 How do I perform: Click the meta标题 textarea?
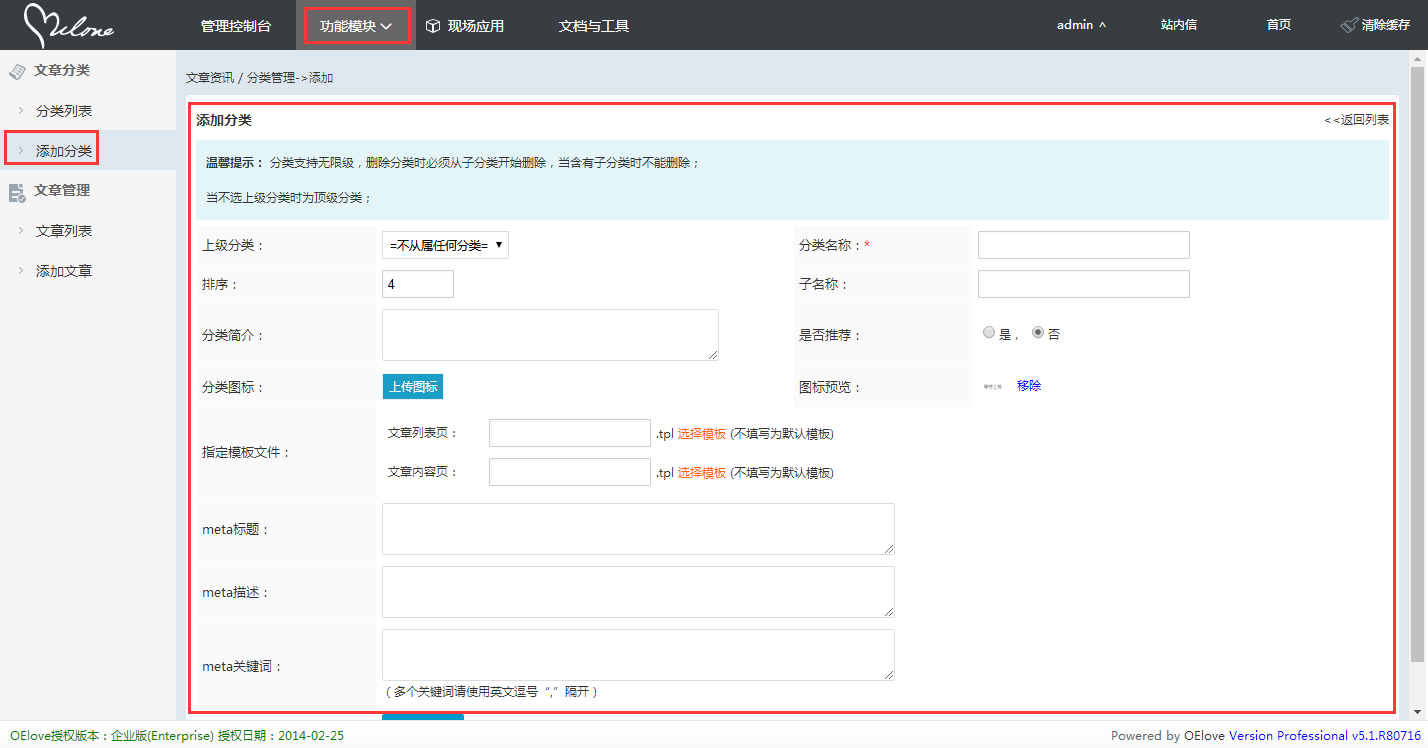638,529
